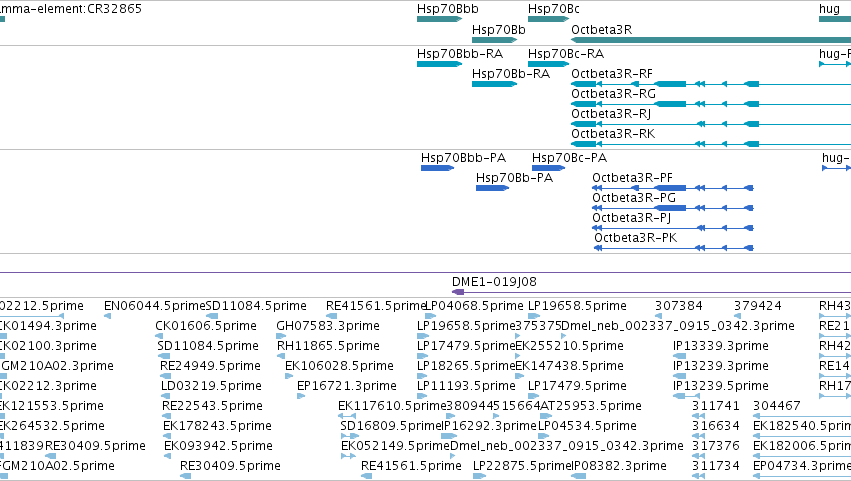Click the Hsp70Bbb-PA protein label
The image size is (851, 481).
pyautogui.click(x=463, y=159)
